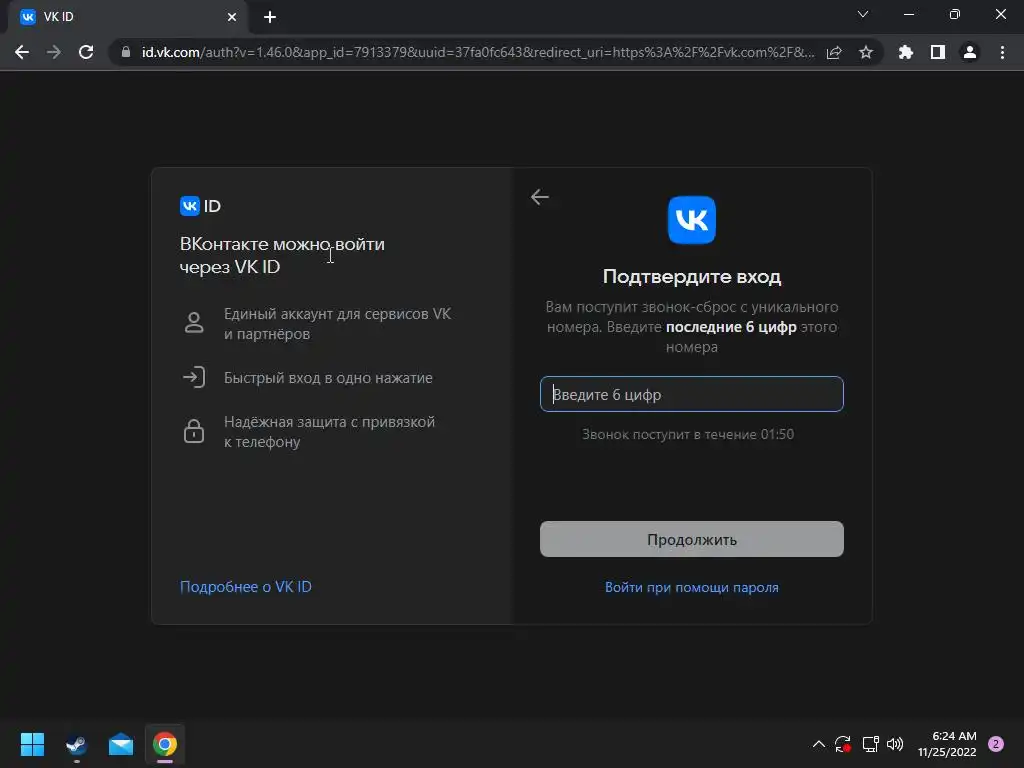The width and height of the screenshot is (1024, 768).
Task: Open volume control tray icon
Action: [895, 744]
